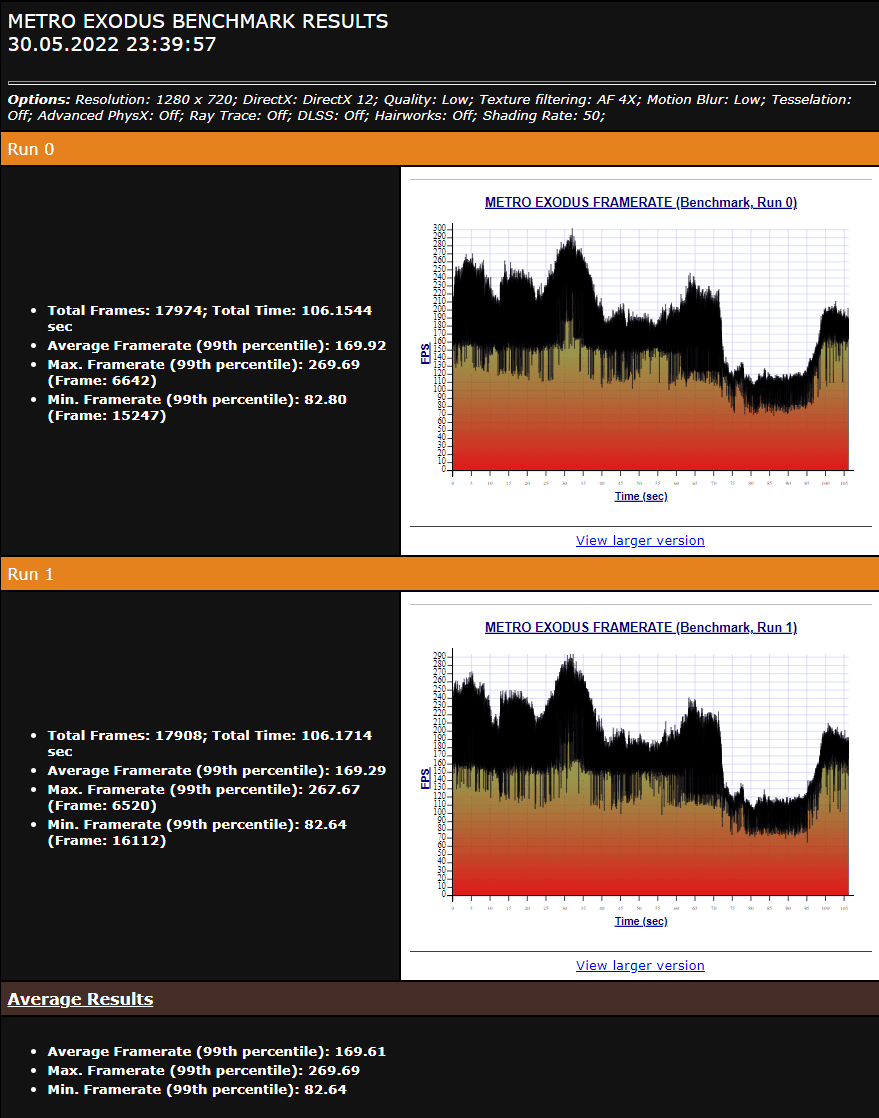
Task: Click Average Framerate 169.29 in Run 1
Action: point(217,771)
